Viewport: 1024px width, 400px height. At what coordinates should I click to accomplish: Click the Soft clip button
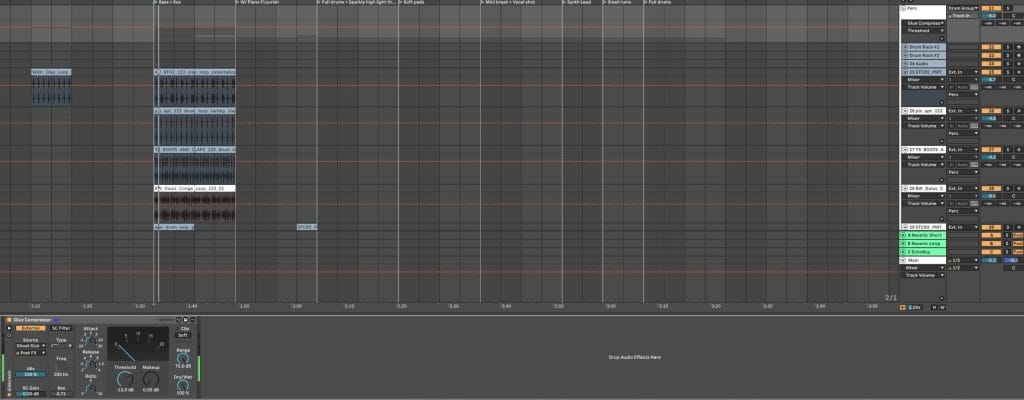pos(184,335)
